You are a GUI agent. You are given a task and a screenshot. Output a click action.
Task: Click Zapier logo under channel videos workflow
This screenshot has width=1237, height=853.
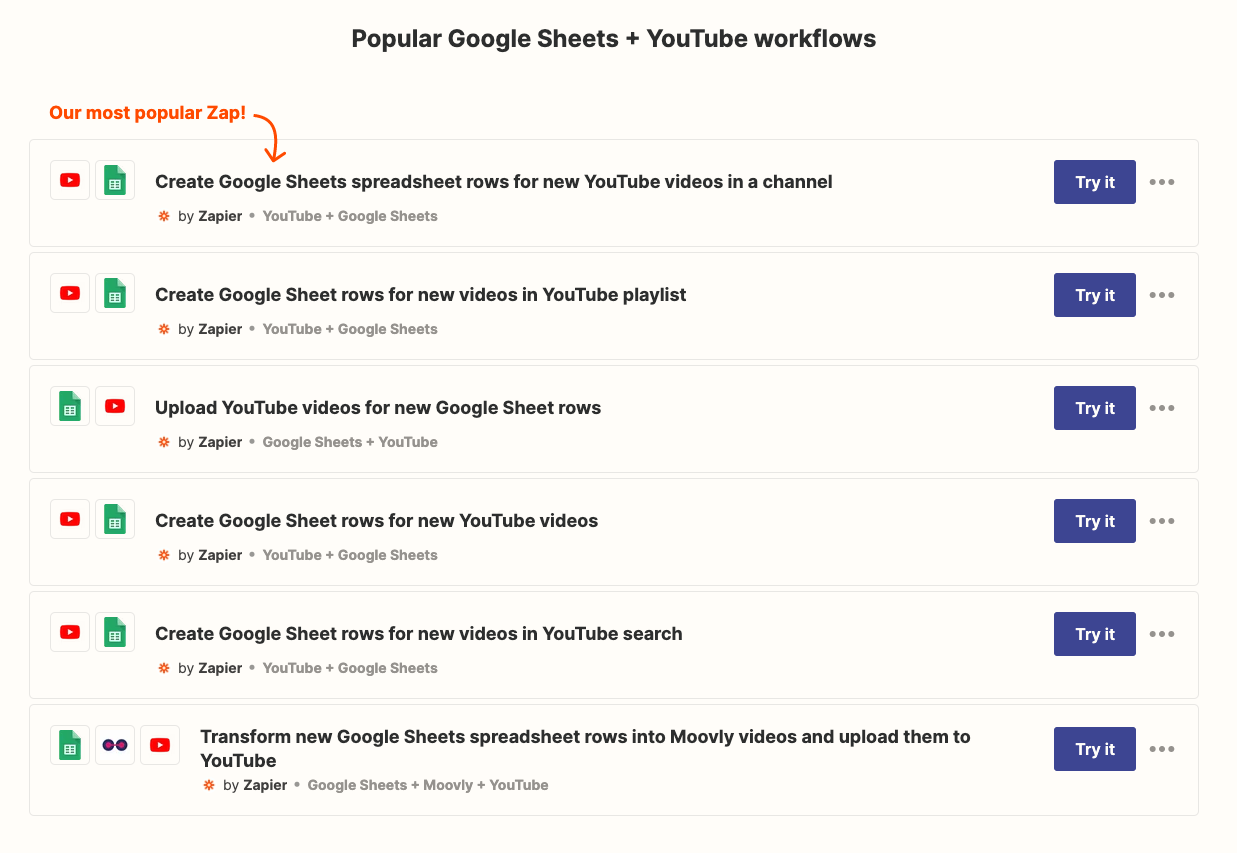point(164,216)
